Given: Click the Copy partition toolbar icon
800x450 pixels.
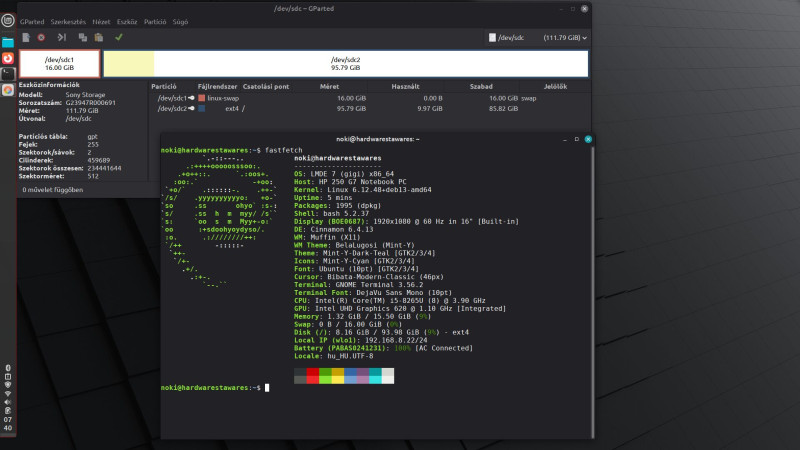Looking at the screenshot, I should (x=83, y=37).
